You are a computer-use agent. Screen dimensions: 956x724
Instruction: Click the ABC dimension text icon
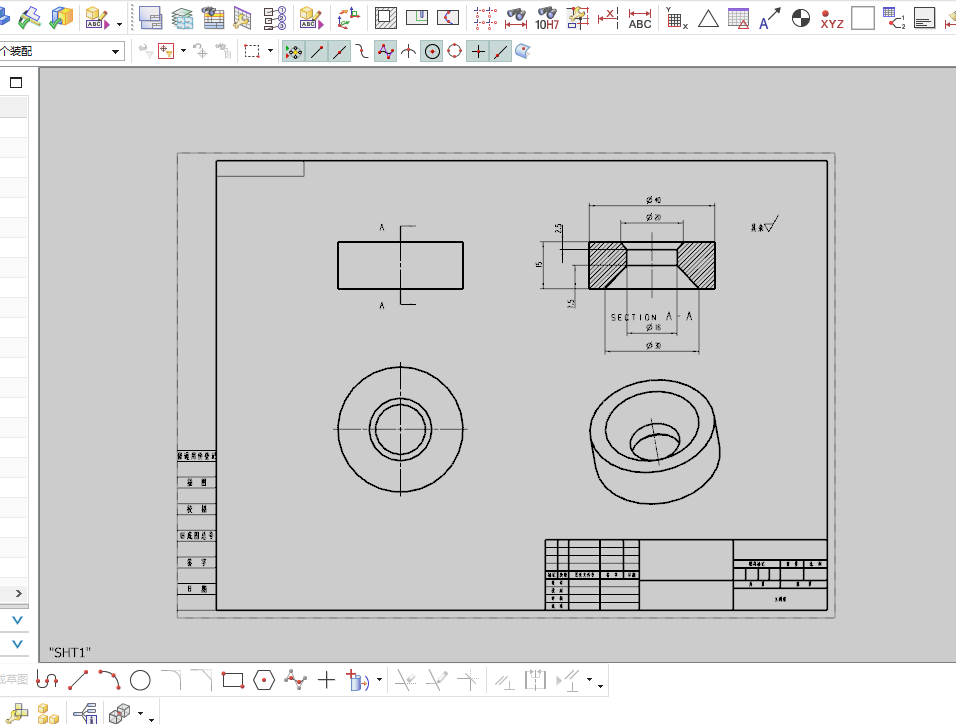click(x=640, y=18)
